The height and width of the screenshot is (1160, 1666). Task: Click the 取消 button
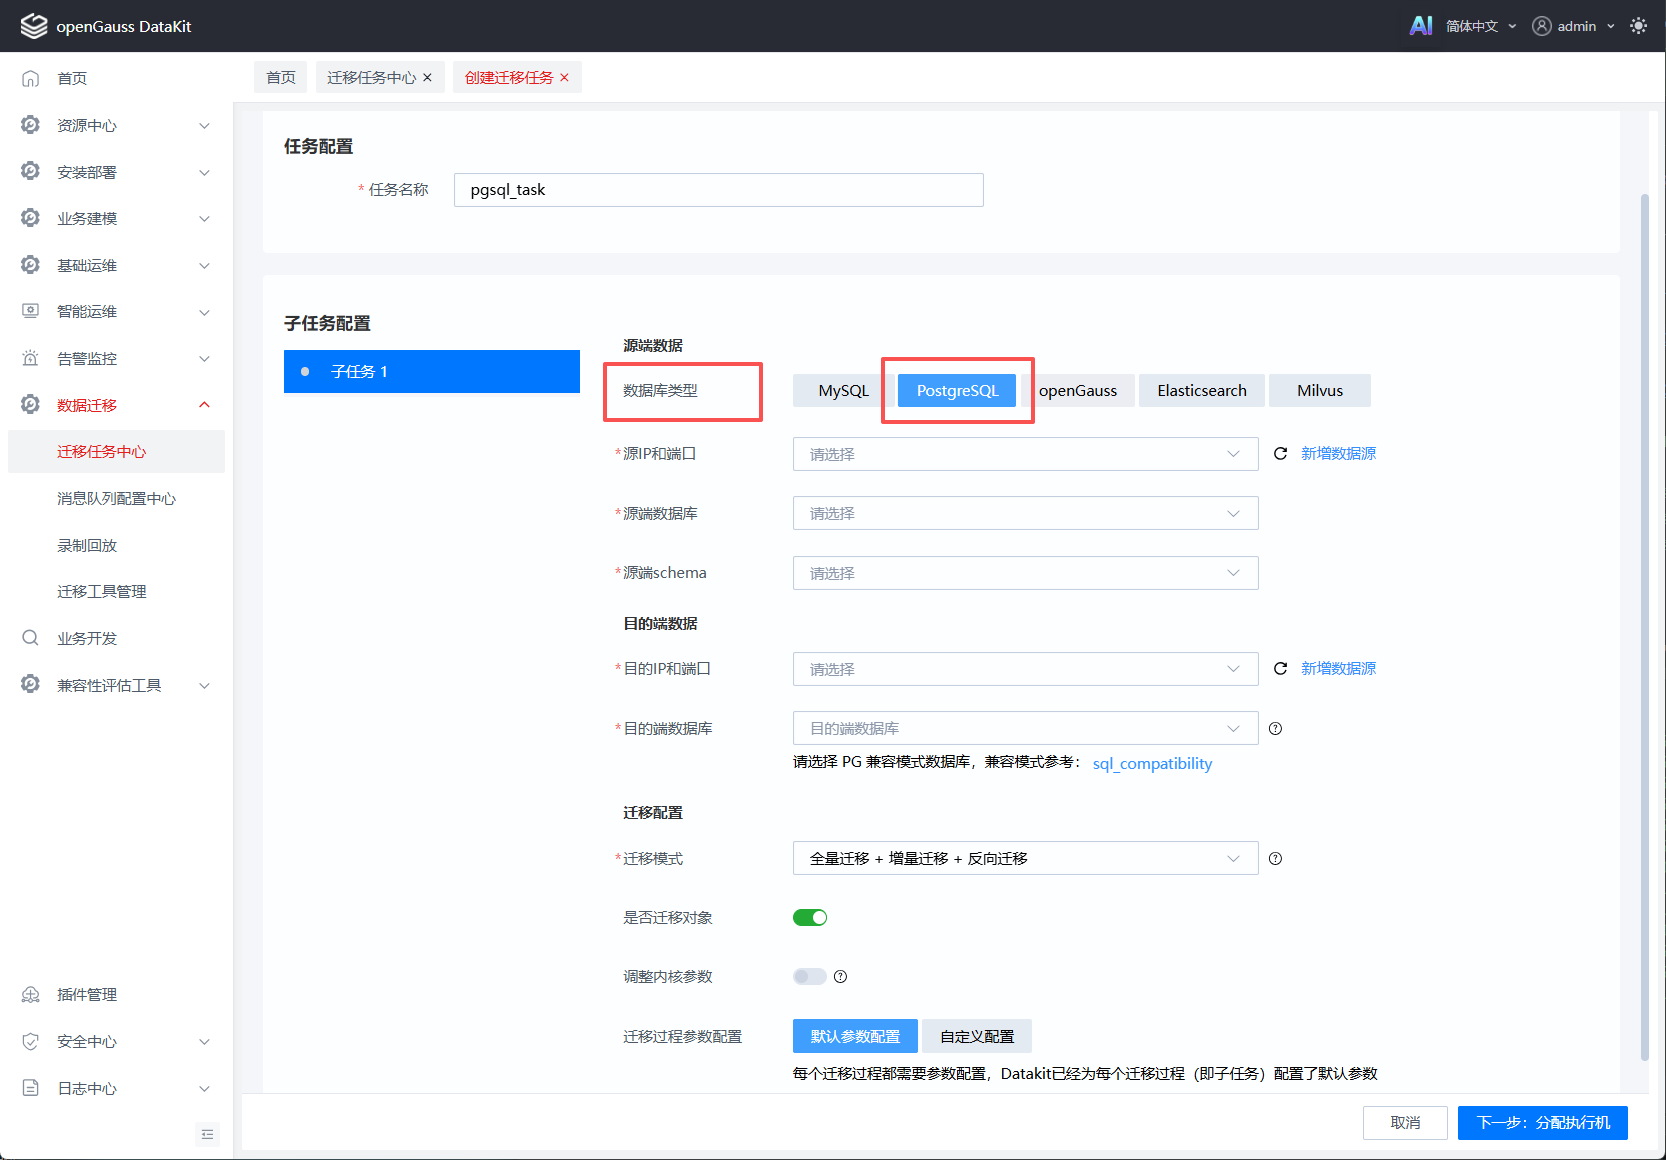1405,1123
